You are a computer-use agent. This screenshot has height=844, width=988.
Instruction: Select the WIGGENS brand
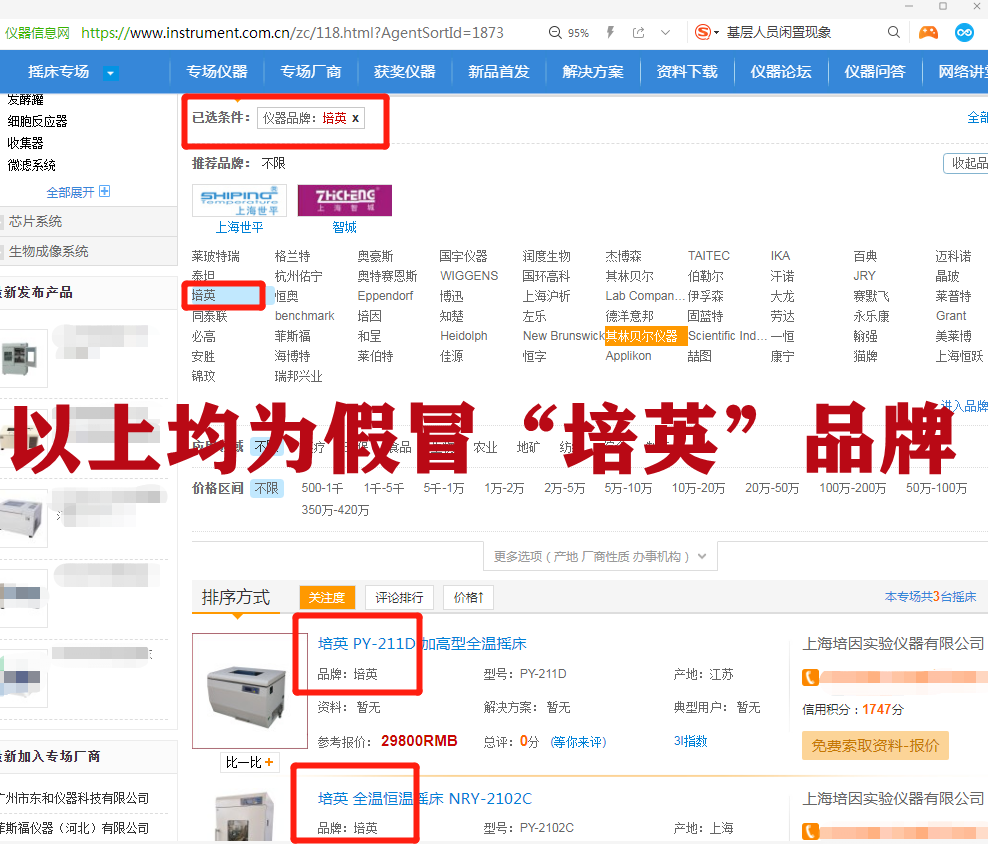click(469, 275)
